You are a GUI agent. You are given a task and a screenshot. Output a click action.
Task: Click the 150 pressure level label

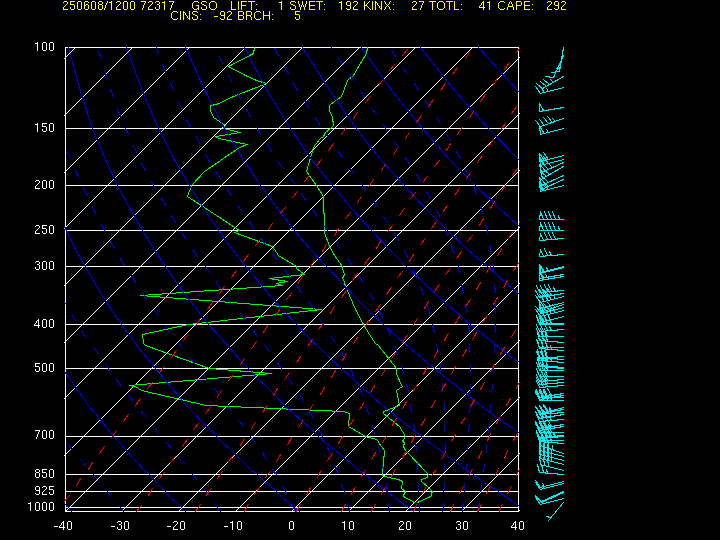tap(45, 128)
